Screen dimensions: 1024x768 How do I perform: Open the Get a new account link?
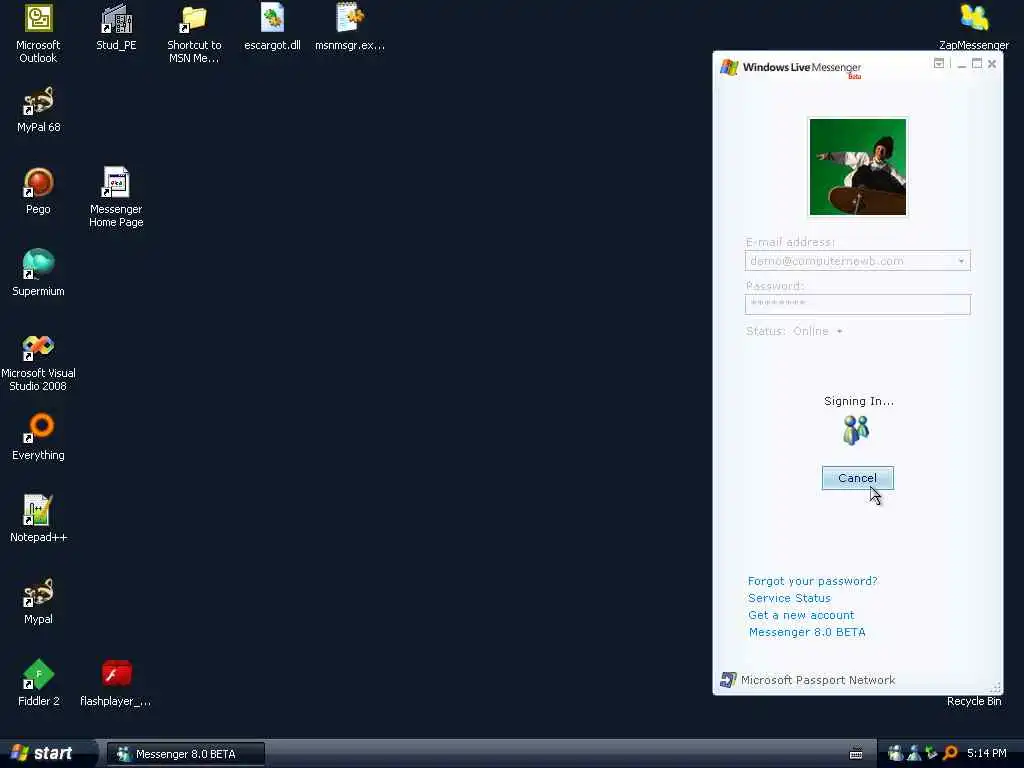(801, 615)
